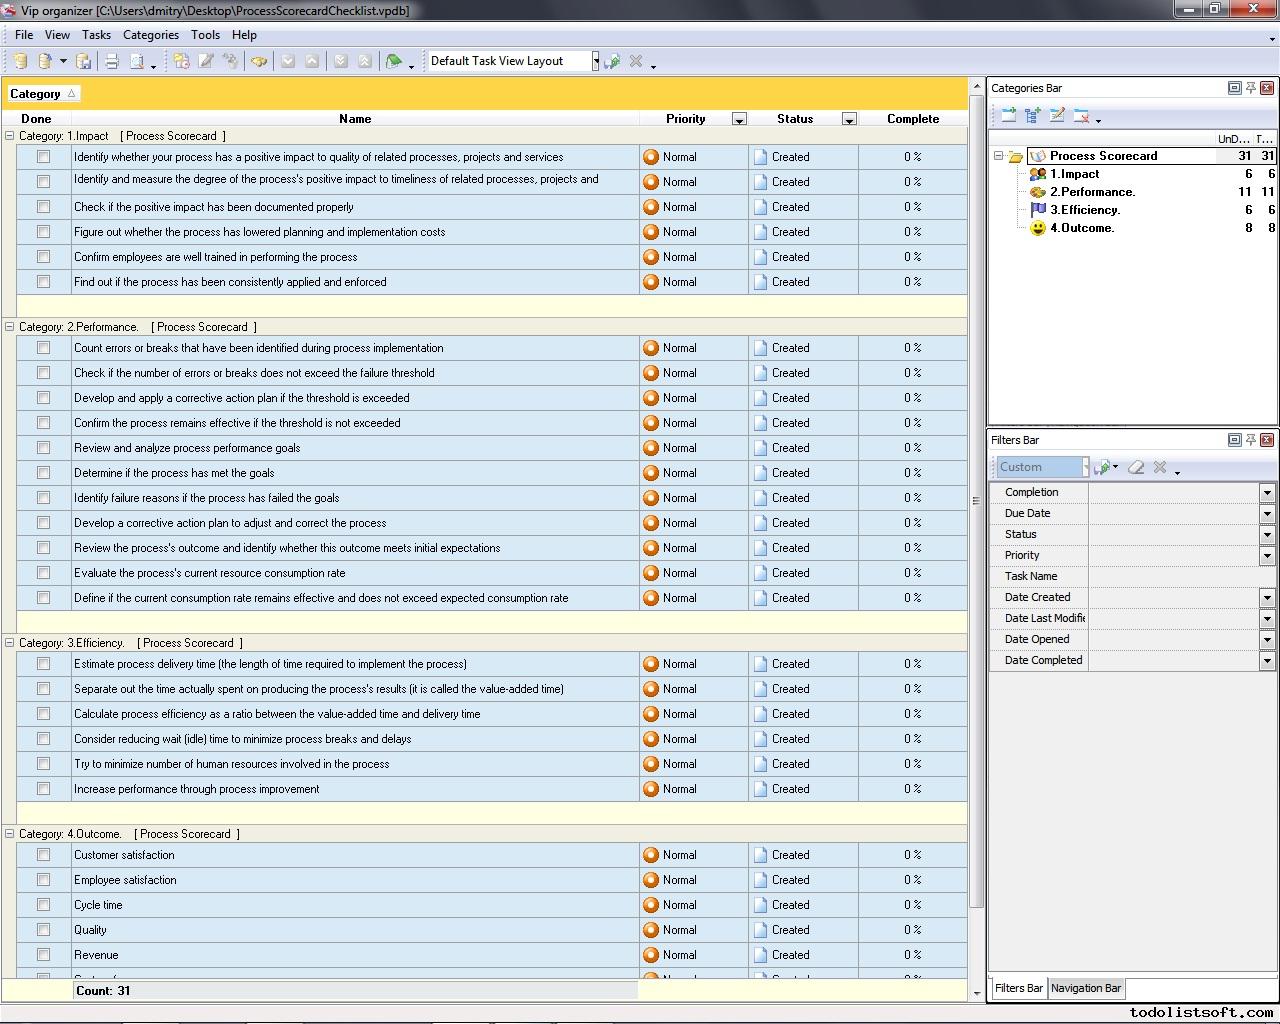The width and height of the screenshot is (1280, 1024).
Task: Click the Save database toolbar icon
Action: [84, 62]
